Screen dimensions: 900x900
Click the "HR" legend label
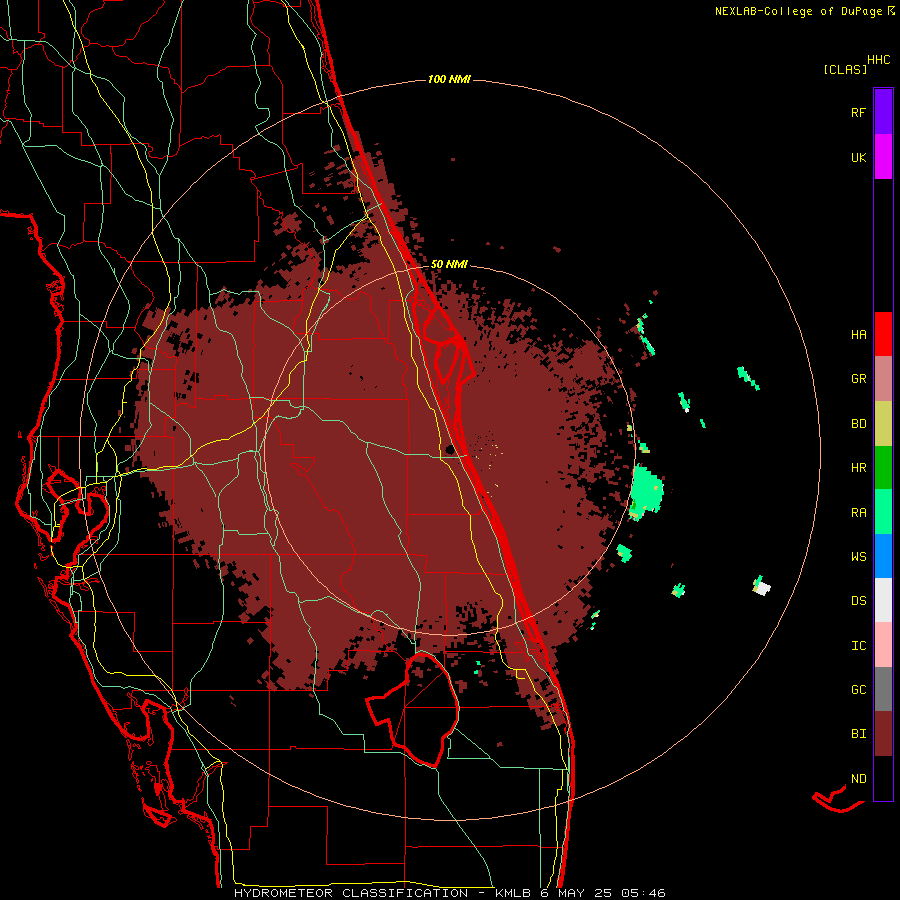click(x=858, y=468)
